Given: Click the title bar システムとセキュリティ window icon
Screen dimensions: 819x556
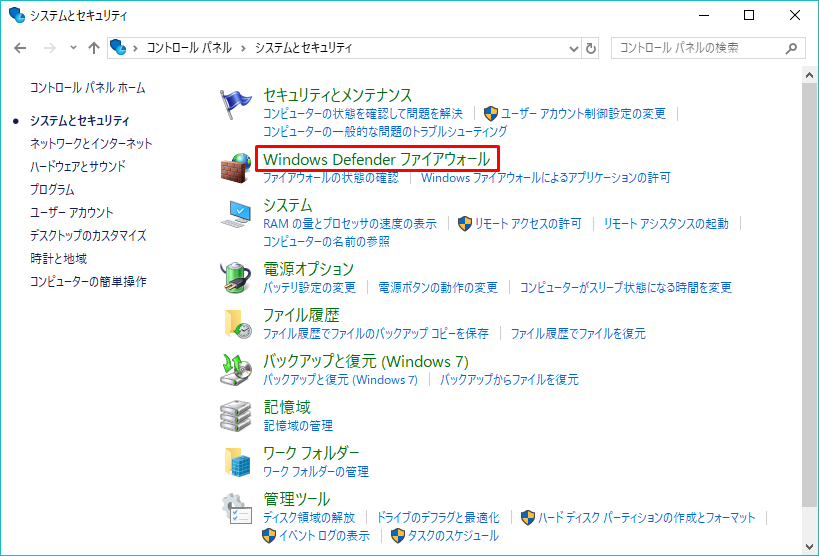Looking at the screenshot, I should pyautogui.click(x=17, y=15).
